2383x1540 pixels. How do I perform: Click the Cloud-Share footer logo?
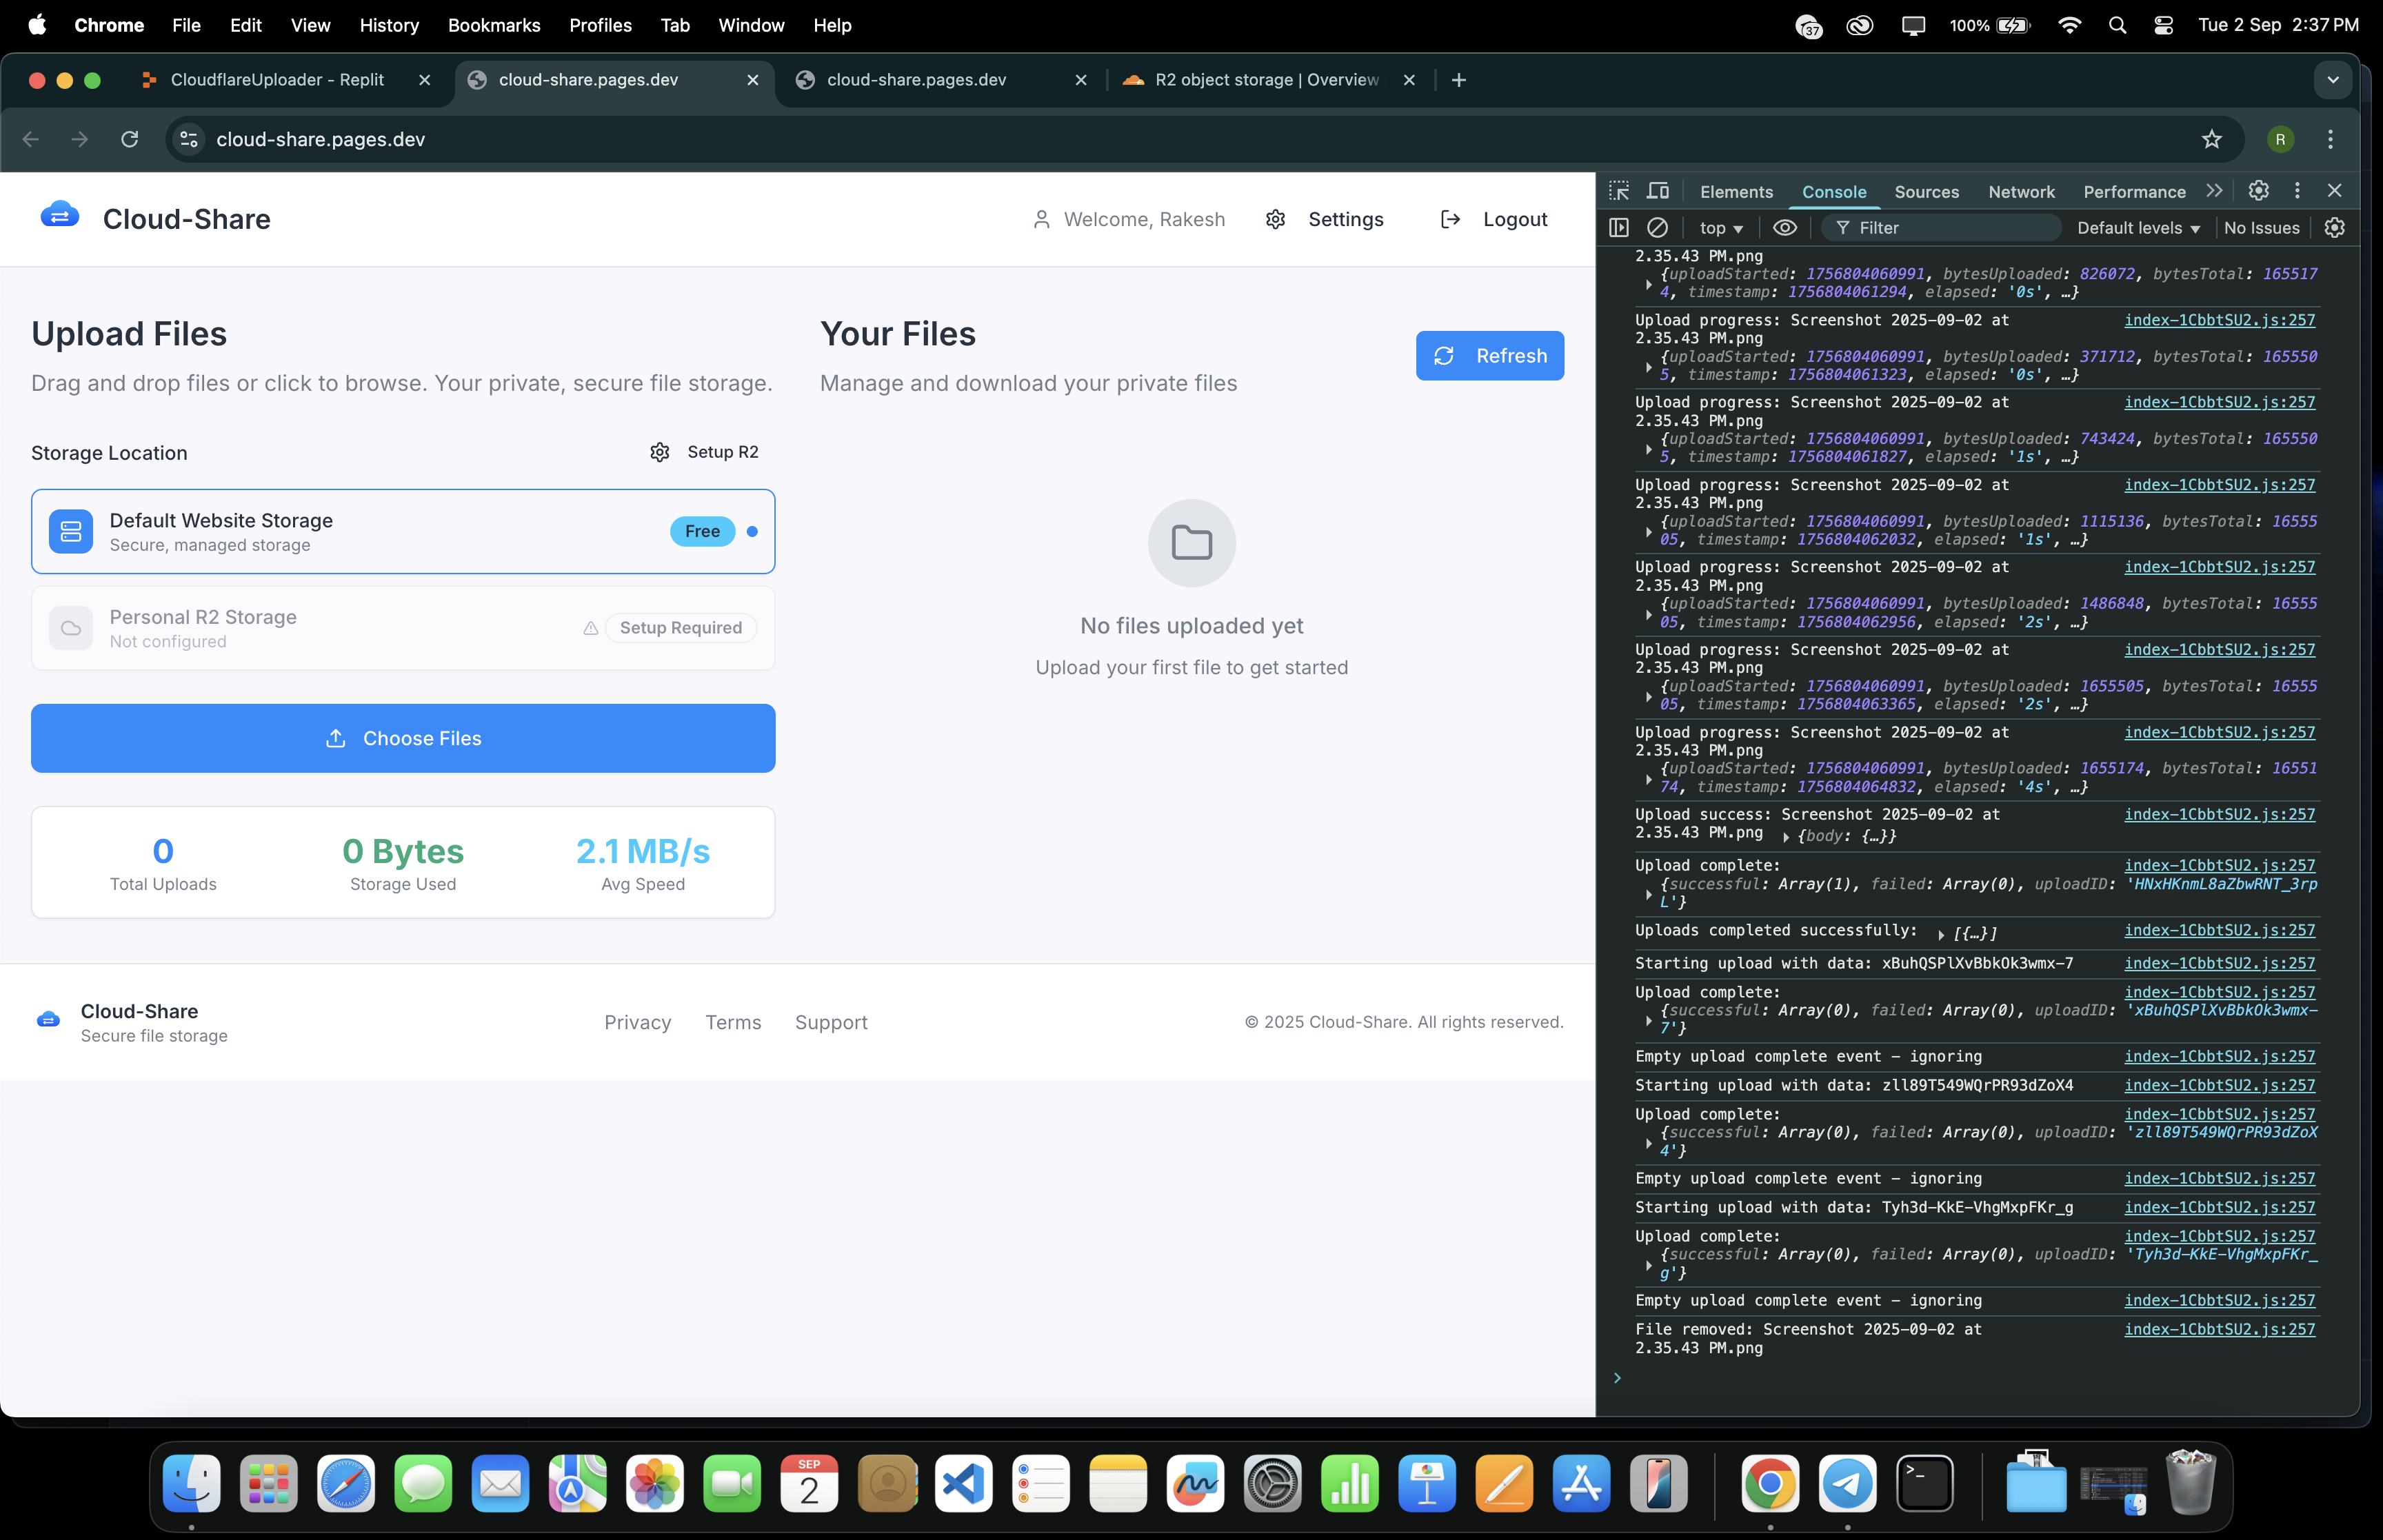click(x=48, y=1020)
